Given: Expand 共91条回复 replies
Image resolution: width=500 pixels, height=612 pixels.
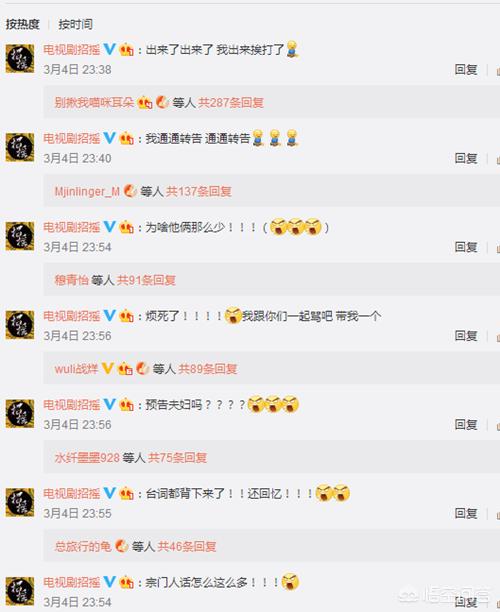Looking at the screenshot, I should (146, 280).
